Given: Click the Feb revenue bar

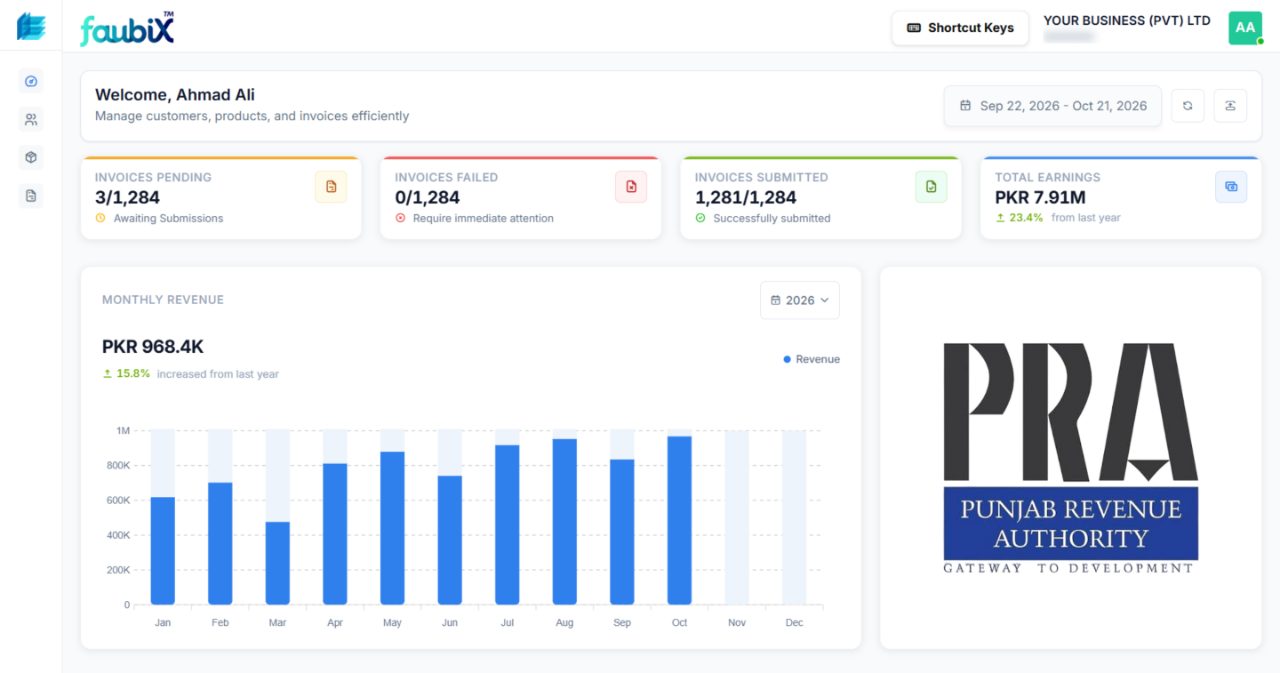Looking at the screenshot, I should [220, 544].
